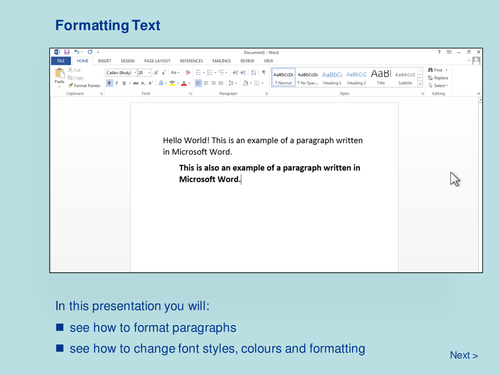The height and width of the screenshot is (375, 500).
Task: Click the user account picture icon
Action: tap(476, 61)
